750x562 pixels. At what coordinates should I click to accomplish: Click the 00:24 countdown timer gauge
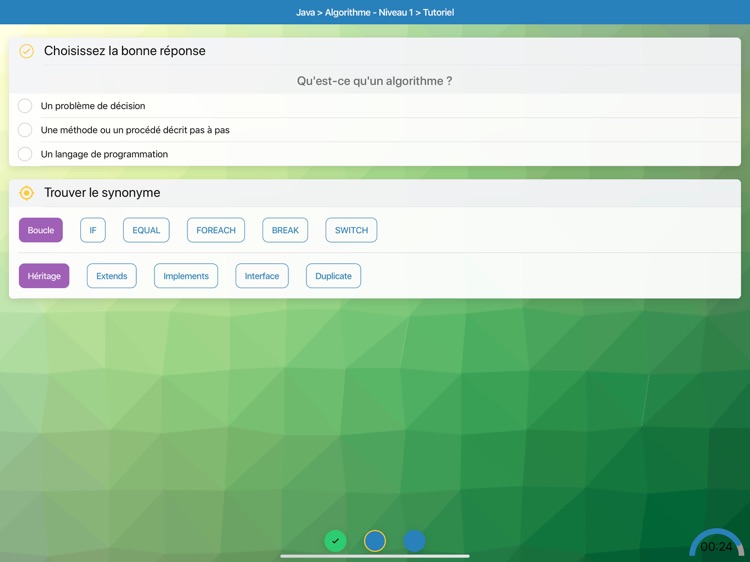716,544
